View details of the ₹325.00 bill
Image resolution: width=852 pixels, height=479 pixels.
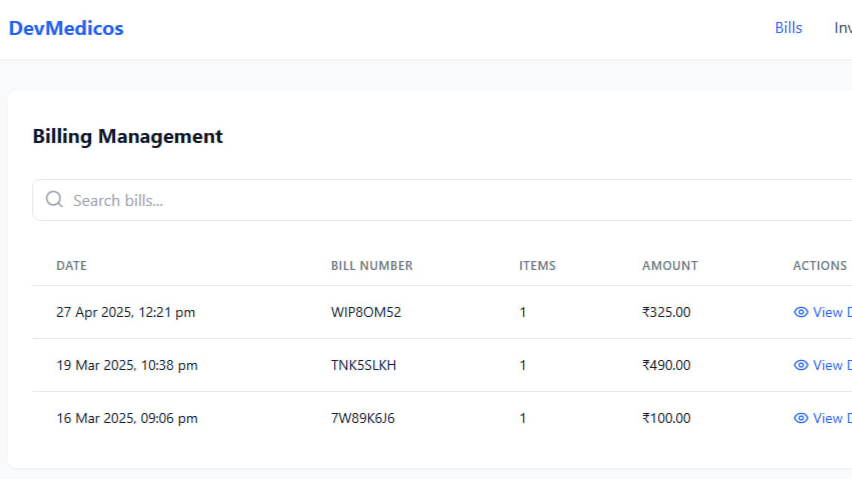[830, 312]
